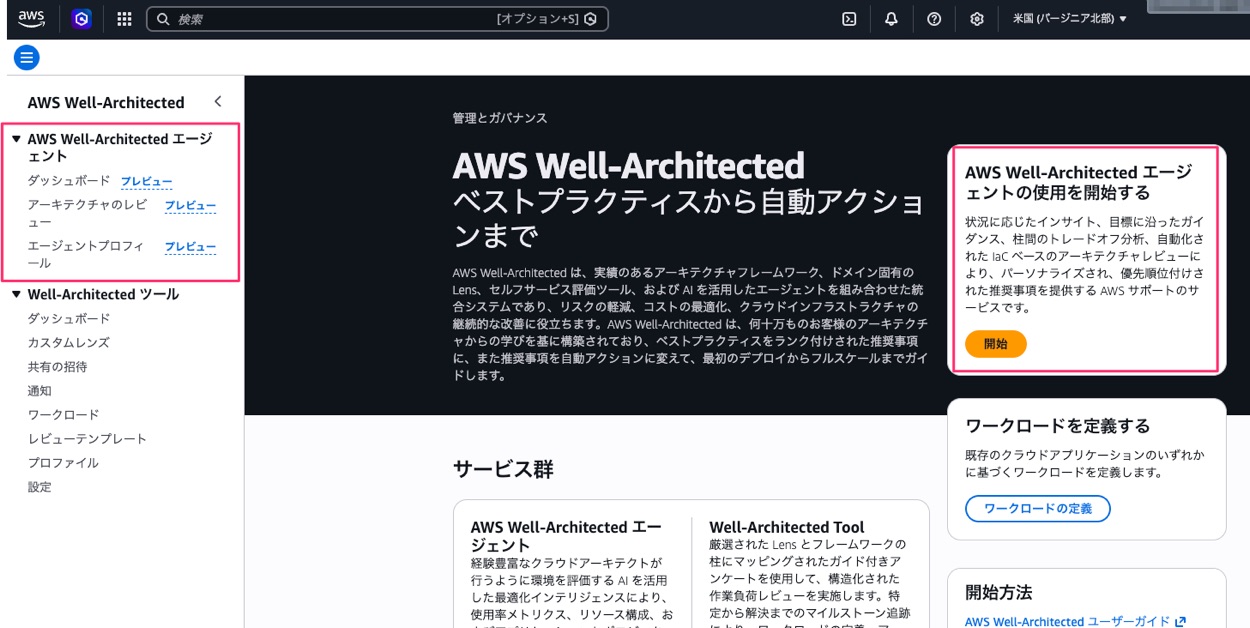This screenshot has height=628, width=1250.
Task: Open the help question mark icon
Action: (x=934, y=18)
